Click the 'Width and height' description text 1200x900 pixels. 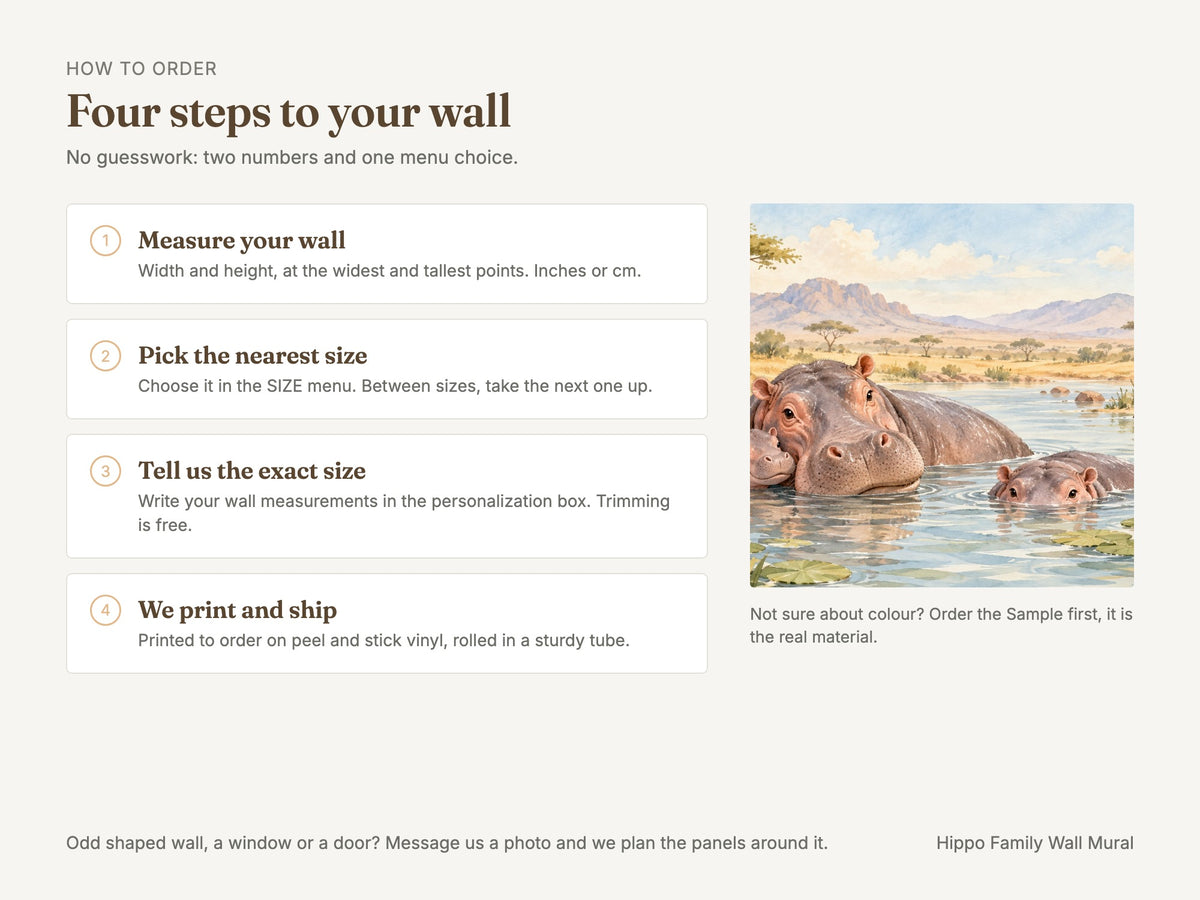coord(390,271)
